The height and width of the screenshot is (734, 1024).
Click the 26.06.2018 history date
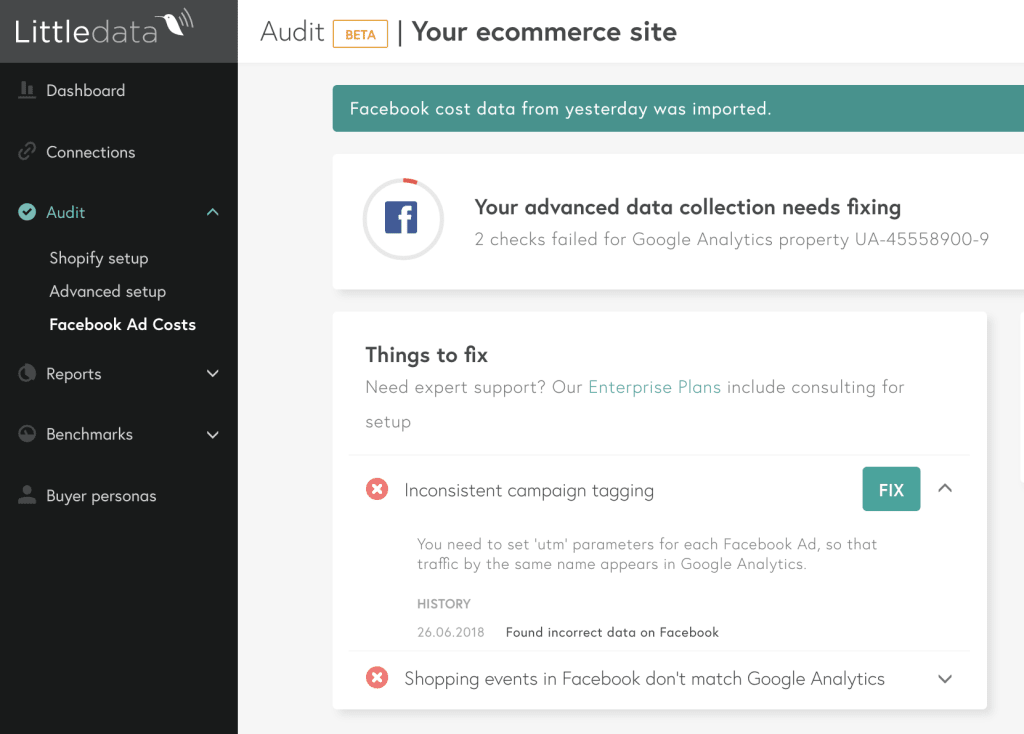coord(451,632)
